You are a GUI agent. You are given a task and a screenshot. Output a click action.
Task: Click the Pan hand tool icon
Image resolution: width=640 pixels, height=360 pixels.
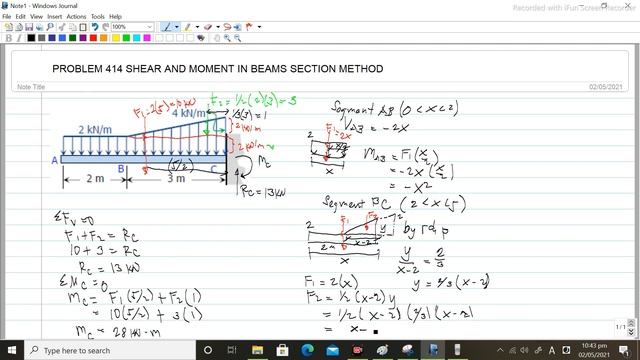(x=217, y=38)
